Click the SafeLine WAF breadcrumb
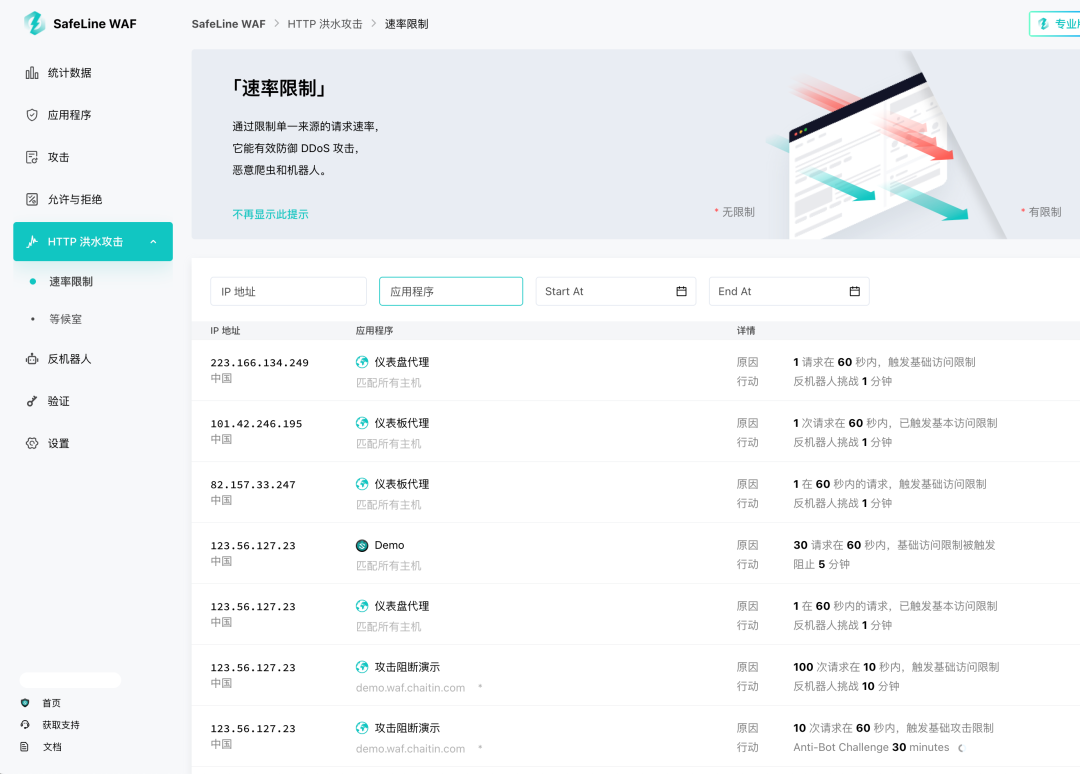 (x=228, y=24)
